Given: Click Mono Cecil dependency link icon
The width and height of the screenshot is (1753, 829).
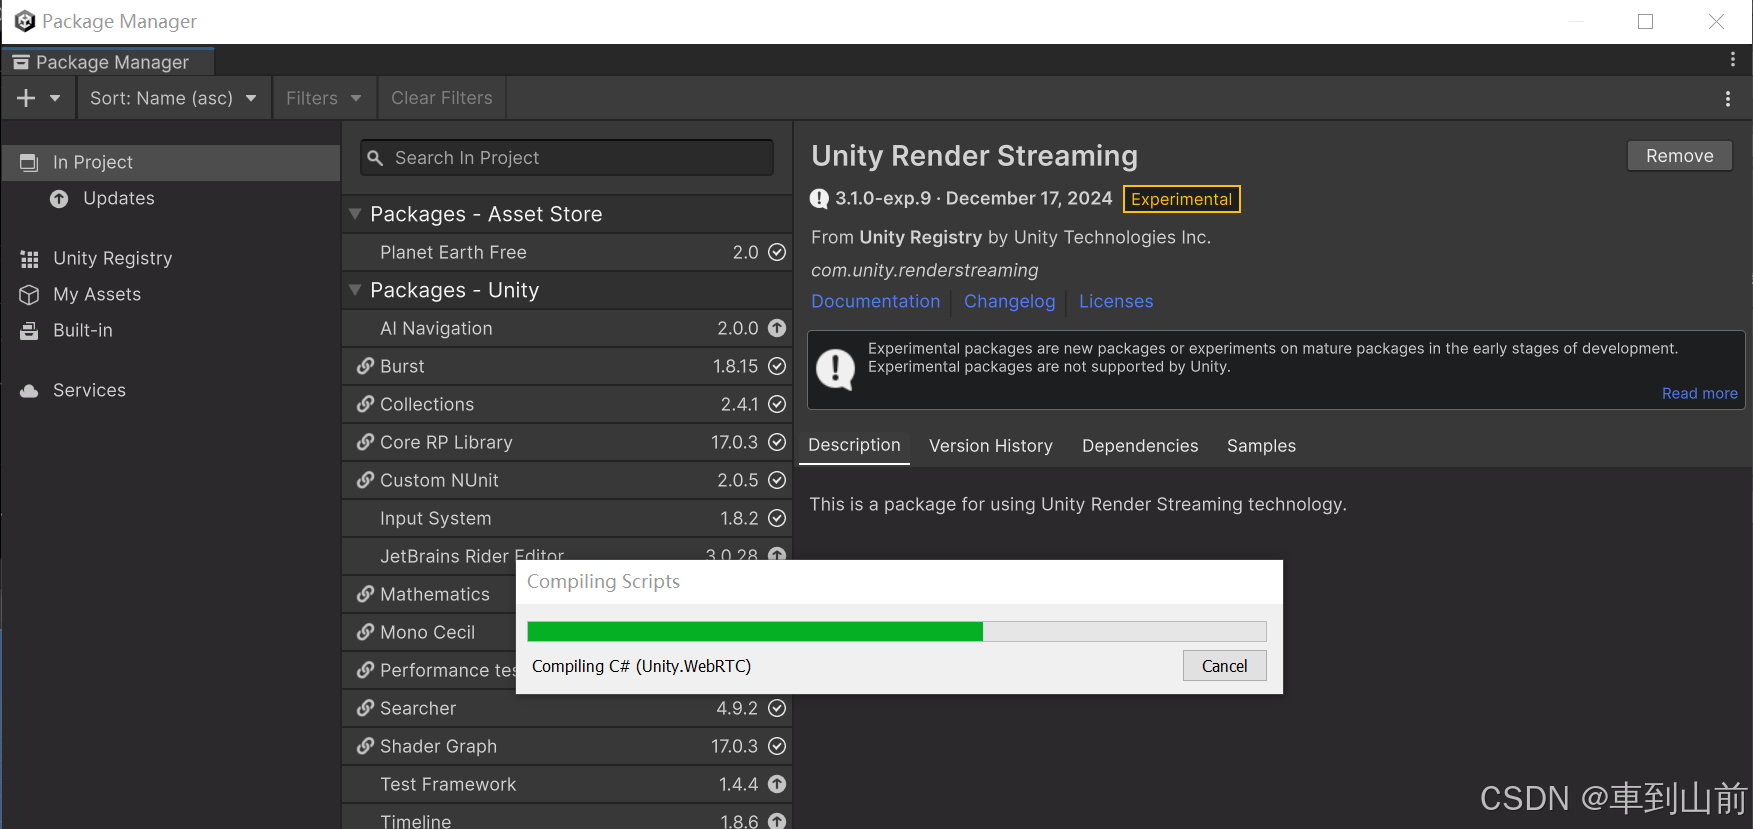Looking at the screenshot, I should (x=365, y=632).
